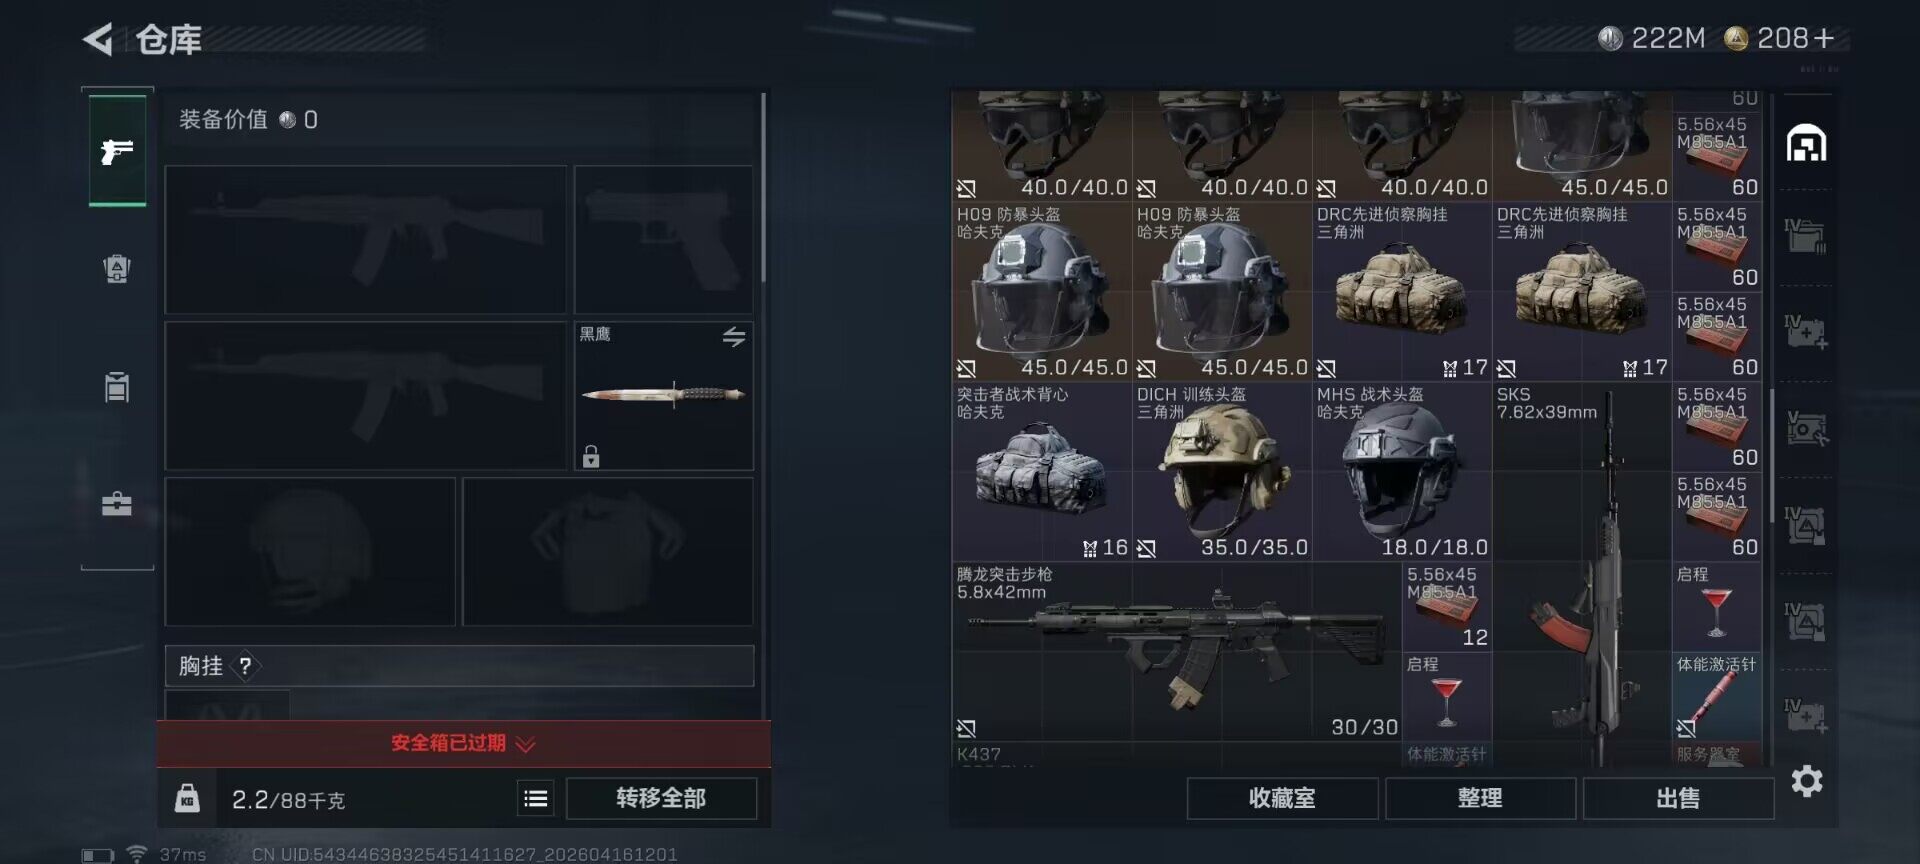The image size is (1920, 864).
Task: Click the swap arrows on 黑鹰 knife slot
Action: click(x=734, y=337)
